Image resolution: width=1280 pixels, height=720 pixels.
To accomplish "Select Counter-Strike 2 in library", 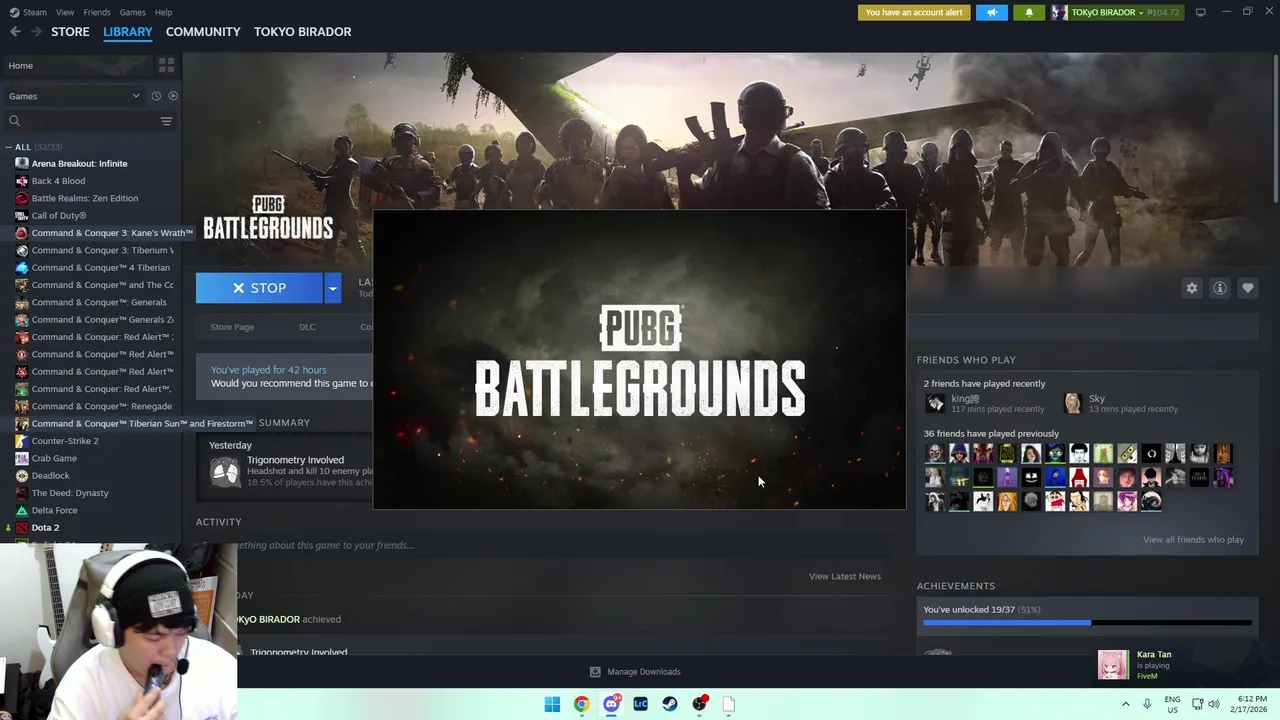I will pos(65,441).
